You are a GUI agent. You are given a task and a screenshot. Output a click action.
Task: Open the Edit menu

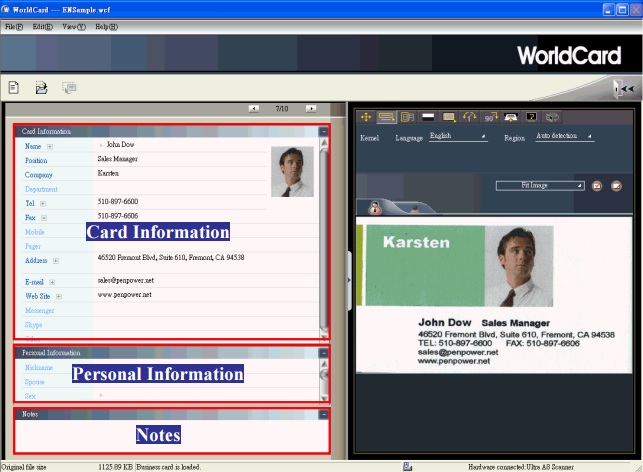[43, 27]
